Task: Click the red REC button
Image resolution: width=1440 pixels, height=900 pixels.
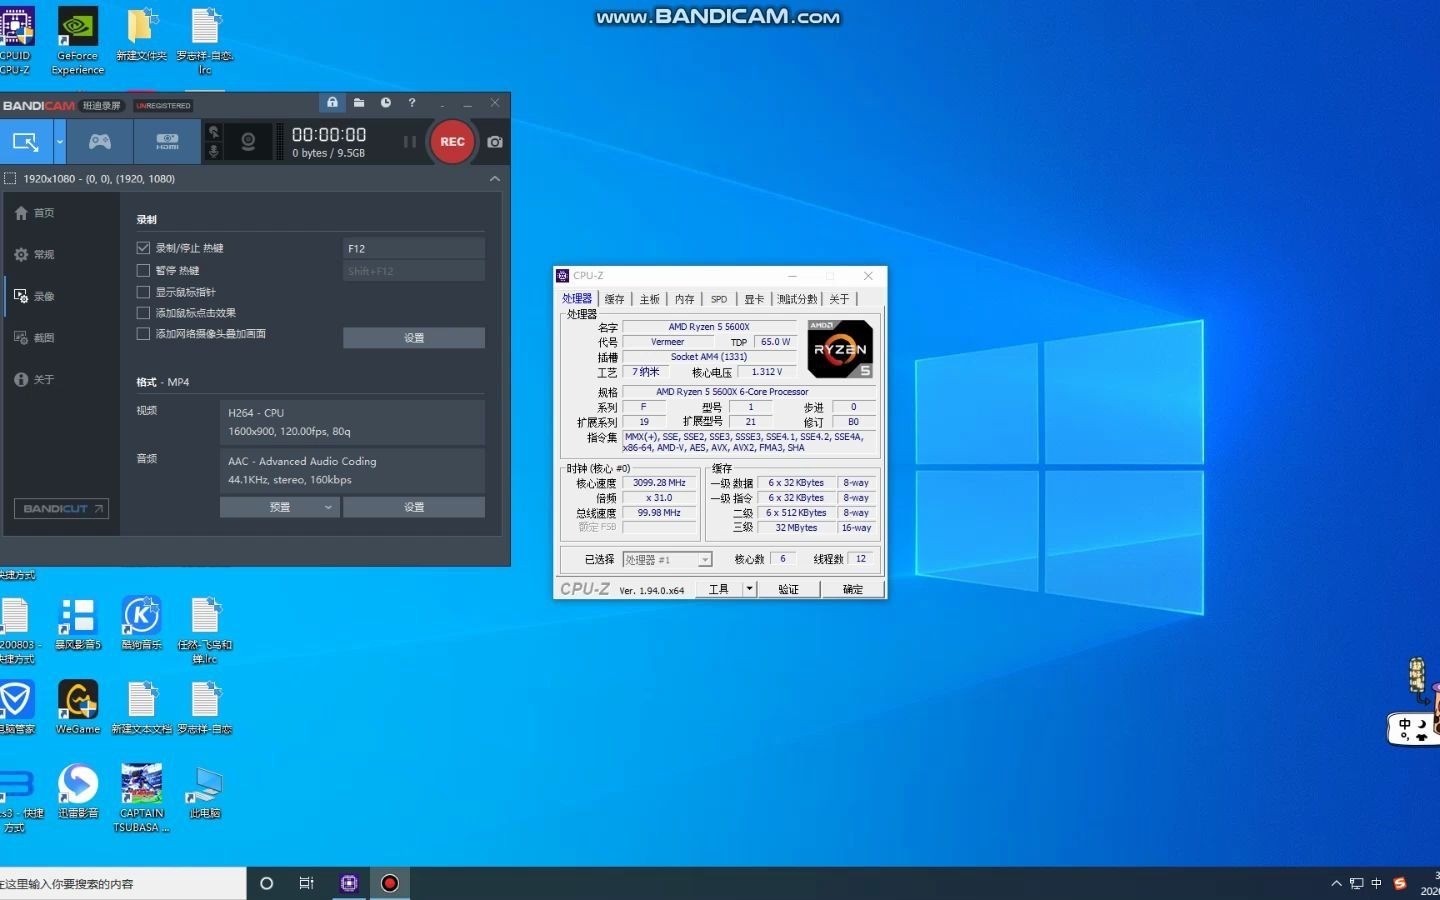Action: click(452, 142)
